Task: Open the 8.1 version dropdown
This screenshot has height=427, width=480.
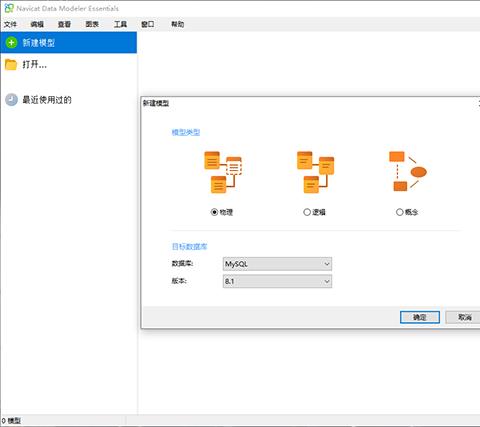Action: click(277, 281)
